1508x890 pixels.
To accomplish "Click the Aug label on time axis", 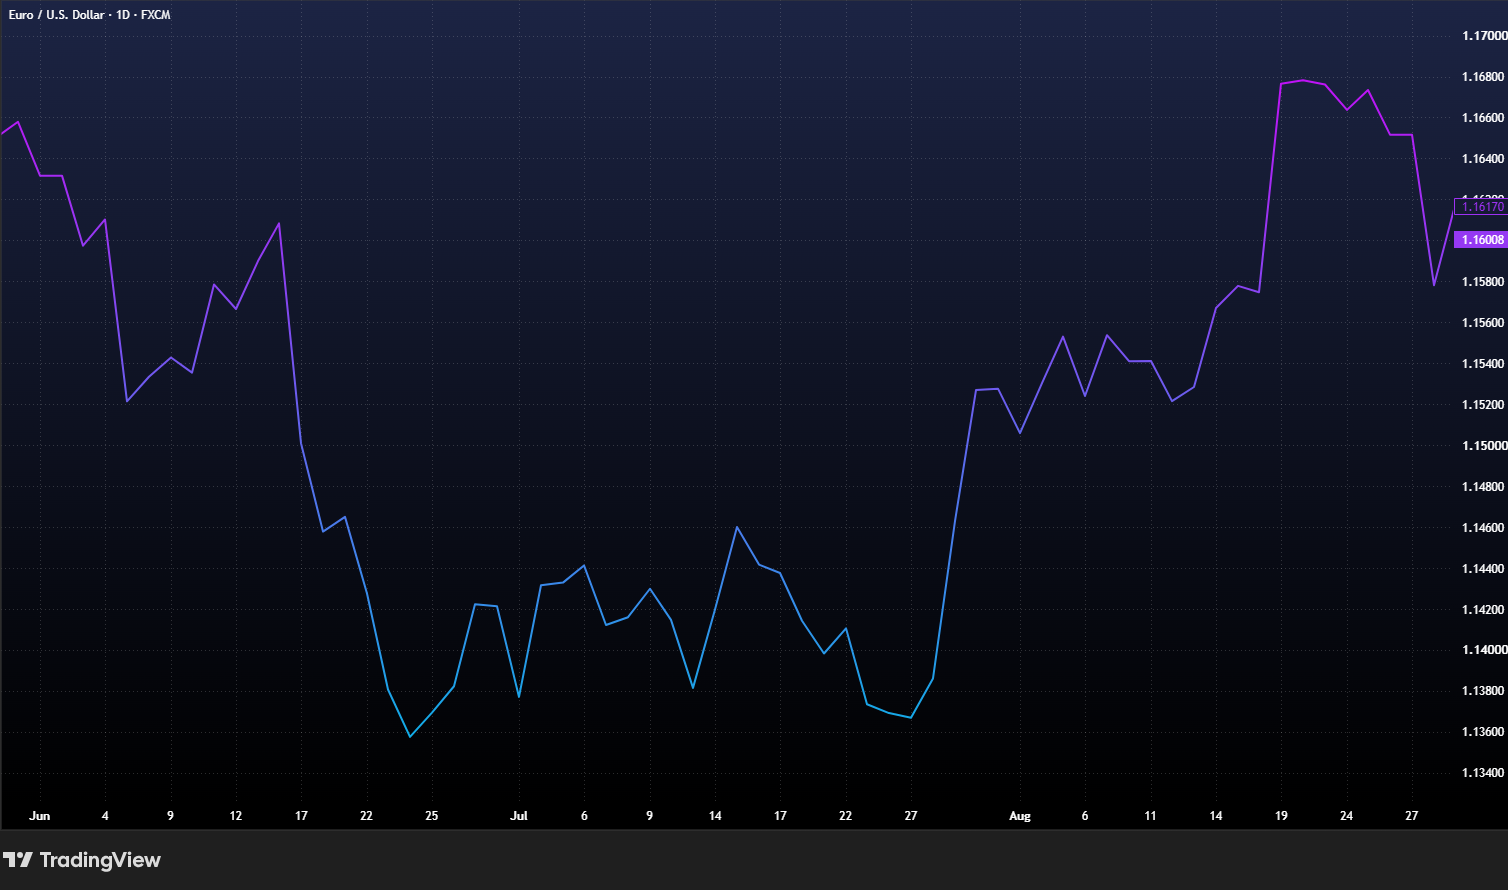I will click(x=1020, y=816).
